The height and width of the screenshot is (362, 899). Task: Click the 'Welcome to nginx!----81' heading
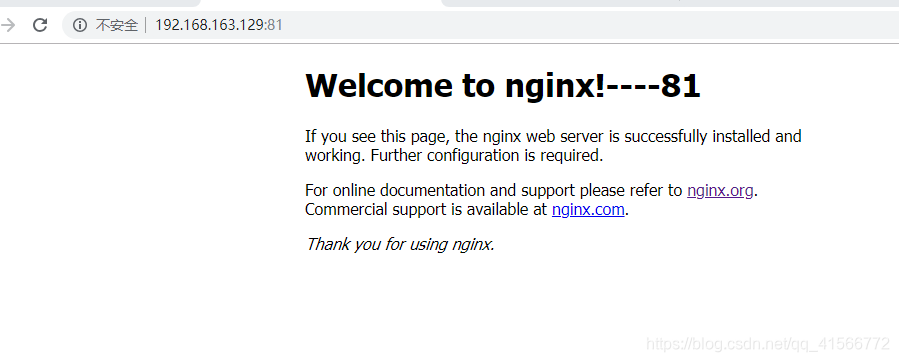tap(503, 85)
